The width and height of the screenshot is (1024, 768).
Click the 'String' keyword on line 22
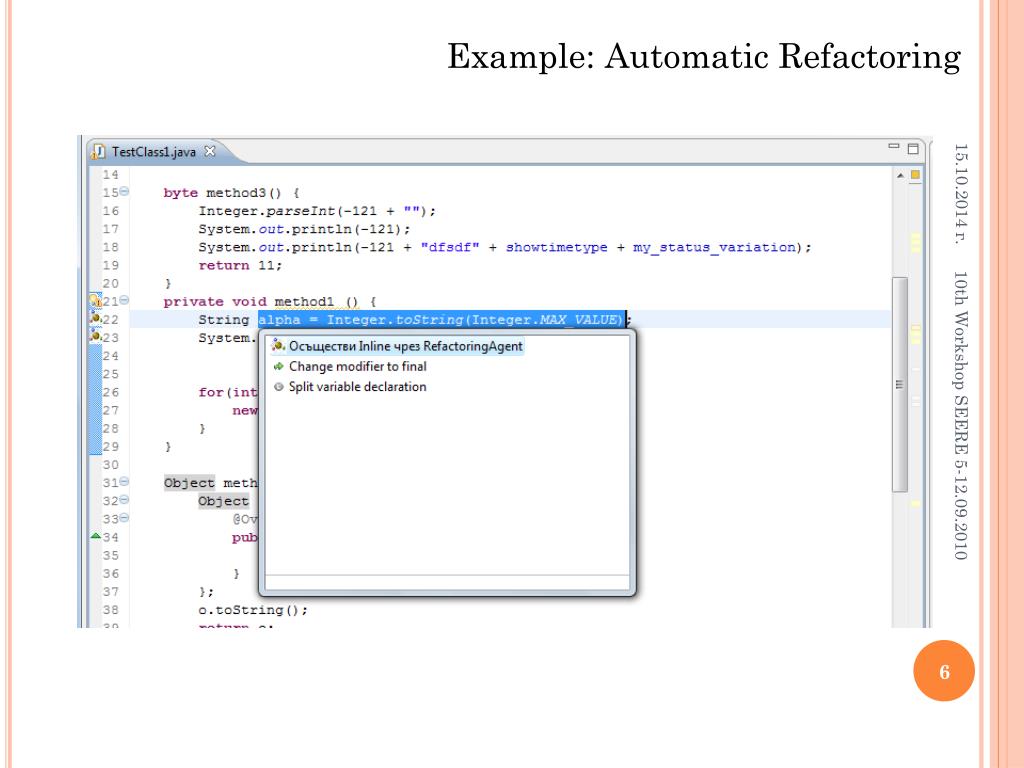tap(224, 320)
